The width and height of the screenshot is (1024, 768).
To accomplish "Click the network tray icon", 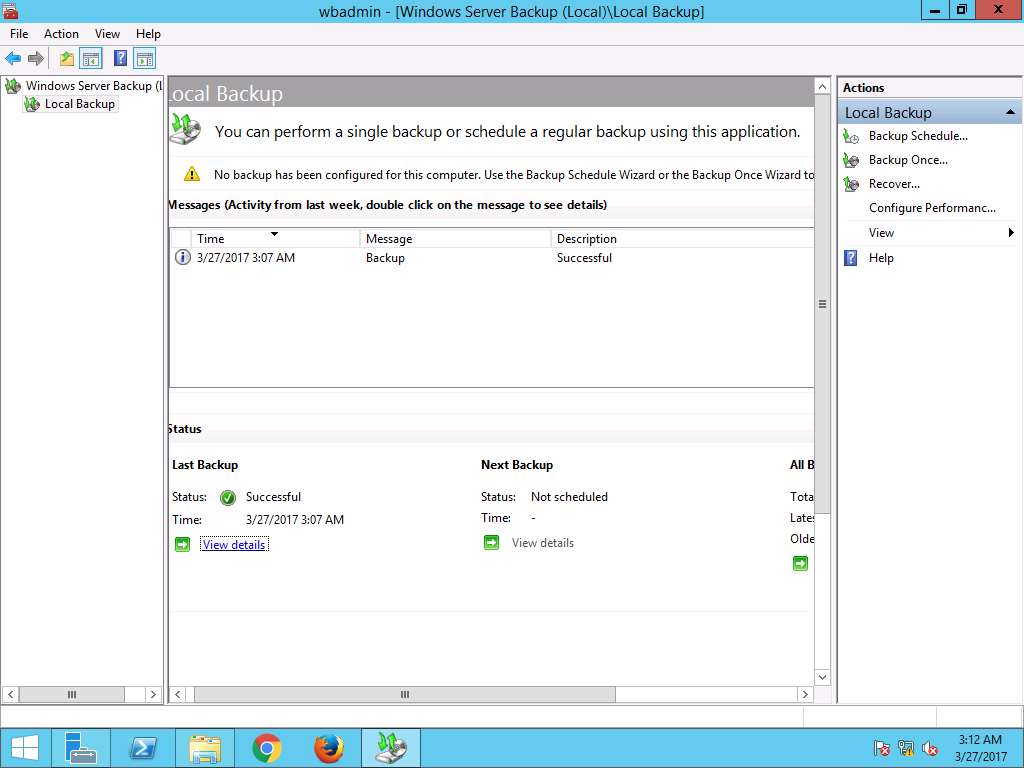I will click(x=906, y=748).
